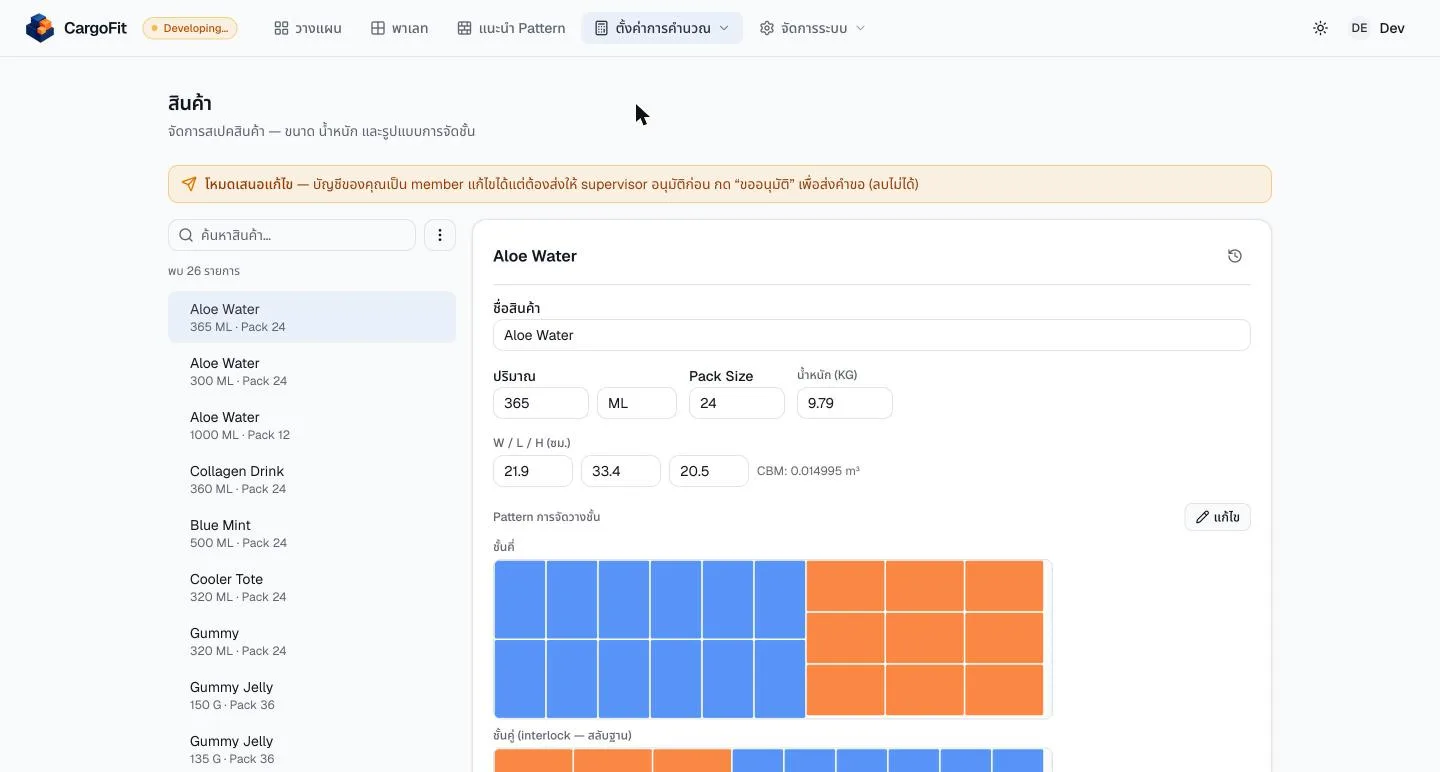Select Collagen Drink 360 ML item
1440x772 pixels.
[x=312, y=479]
